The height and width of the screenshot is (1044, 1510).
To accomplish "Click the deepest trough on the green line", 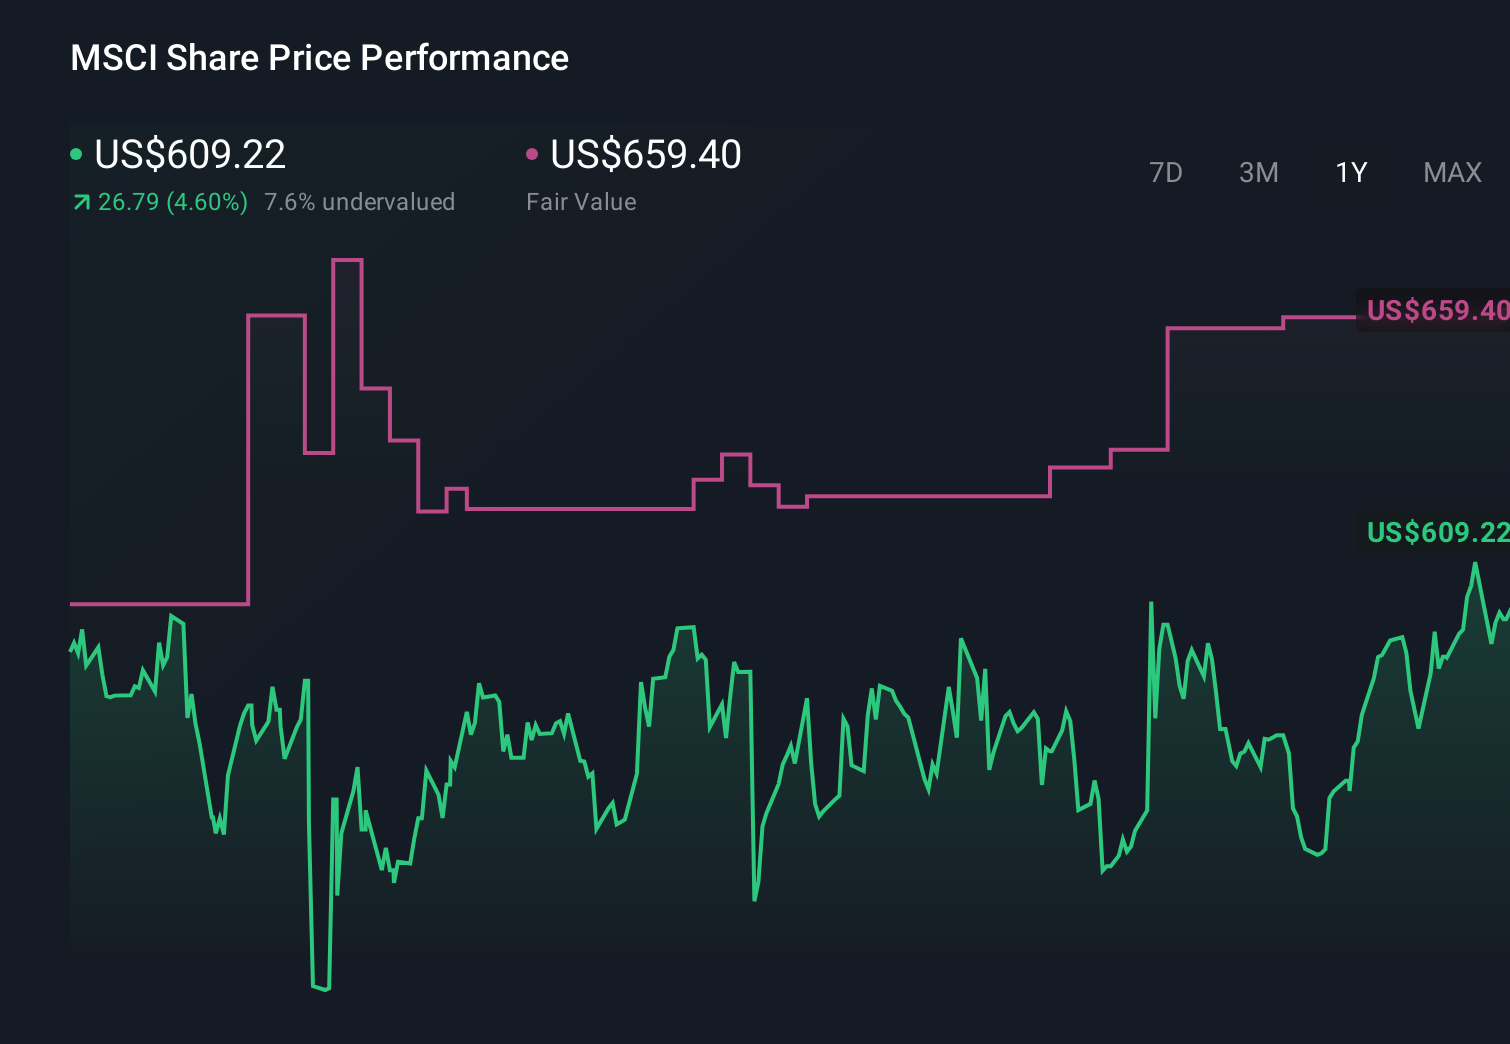I will click(322, 988).
